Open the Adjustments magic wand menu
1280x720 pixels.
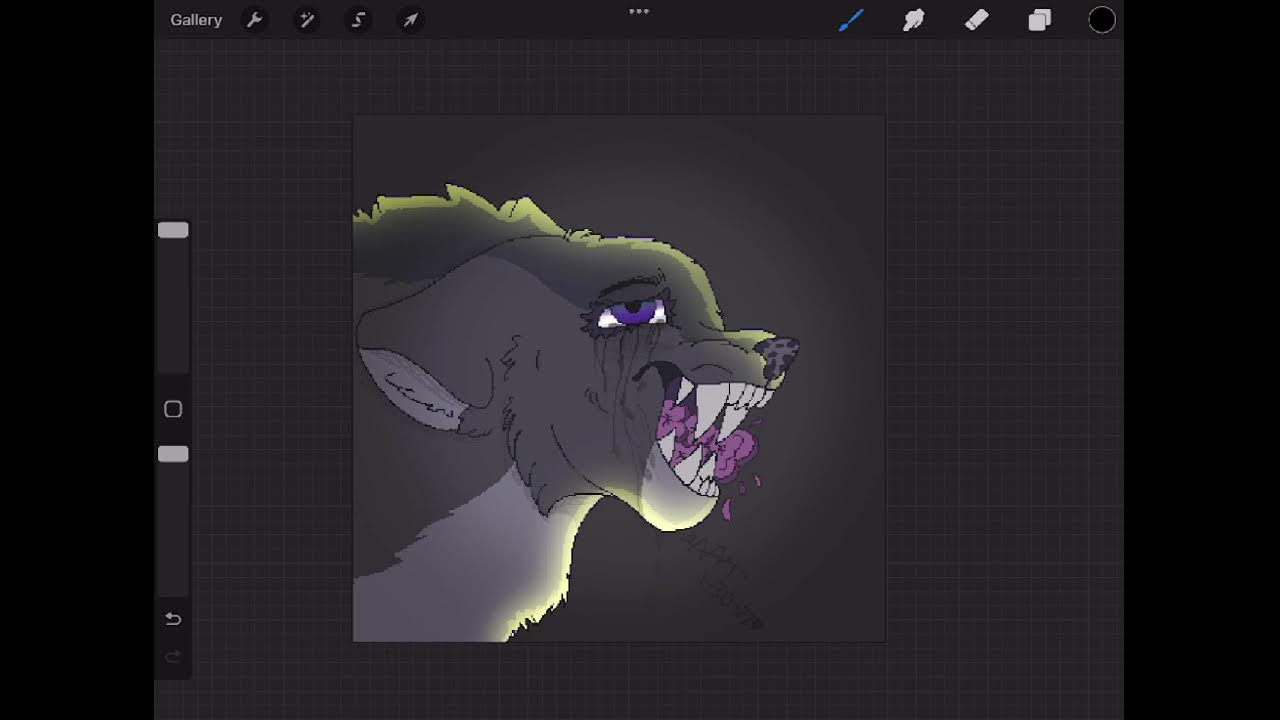[x=306, y=20]
